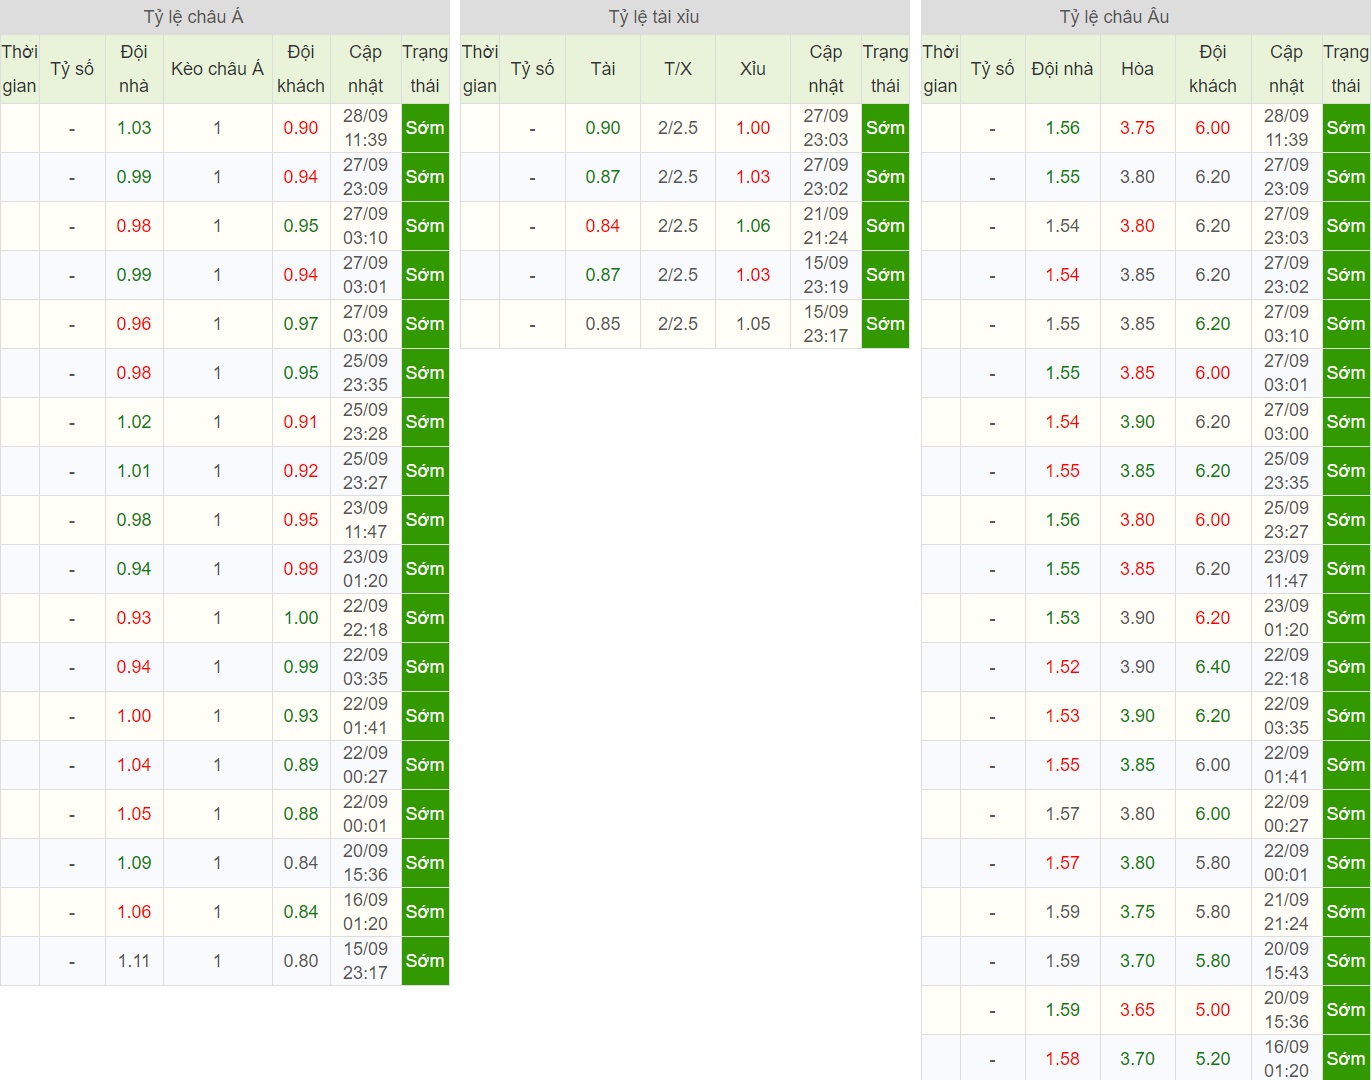Click the "T/X" column header
The width and height of the screenshot is (1372, 1080).
678,69
